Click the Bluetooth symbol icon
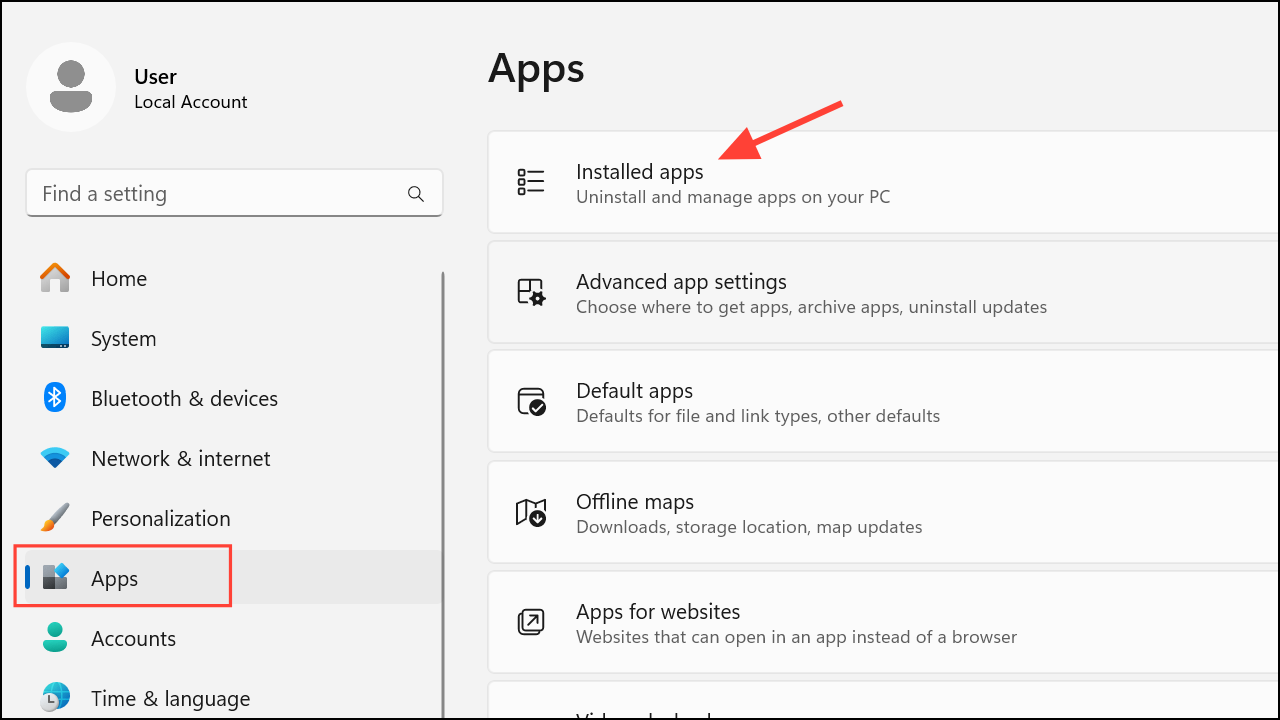1280x720 pixels. click(x=55, y=398)
